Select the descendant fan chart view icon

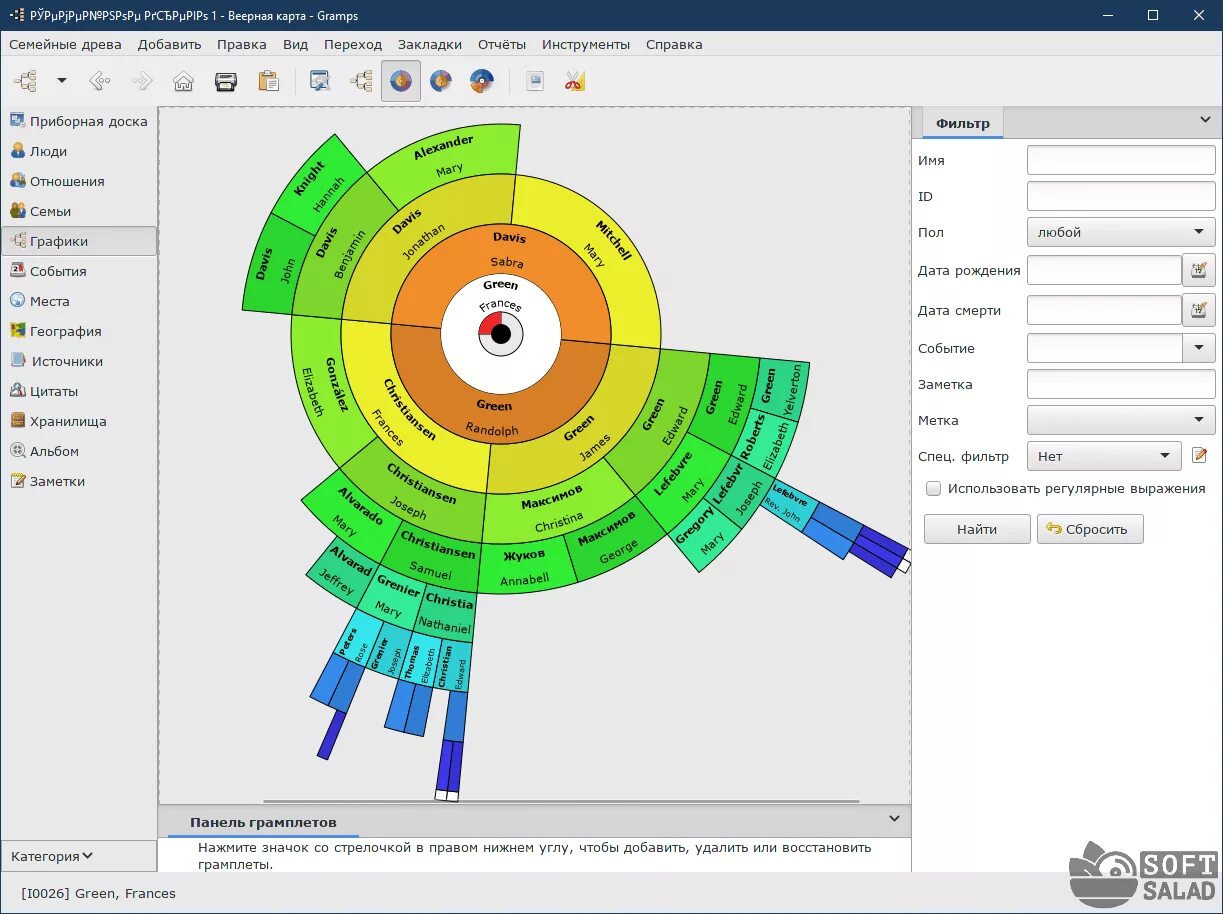441,81
